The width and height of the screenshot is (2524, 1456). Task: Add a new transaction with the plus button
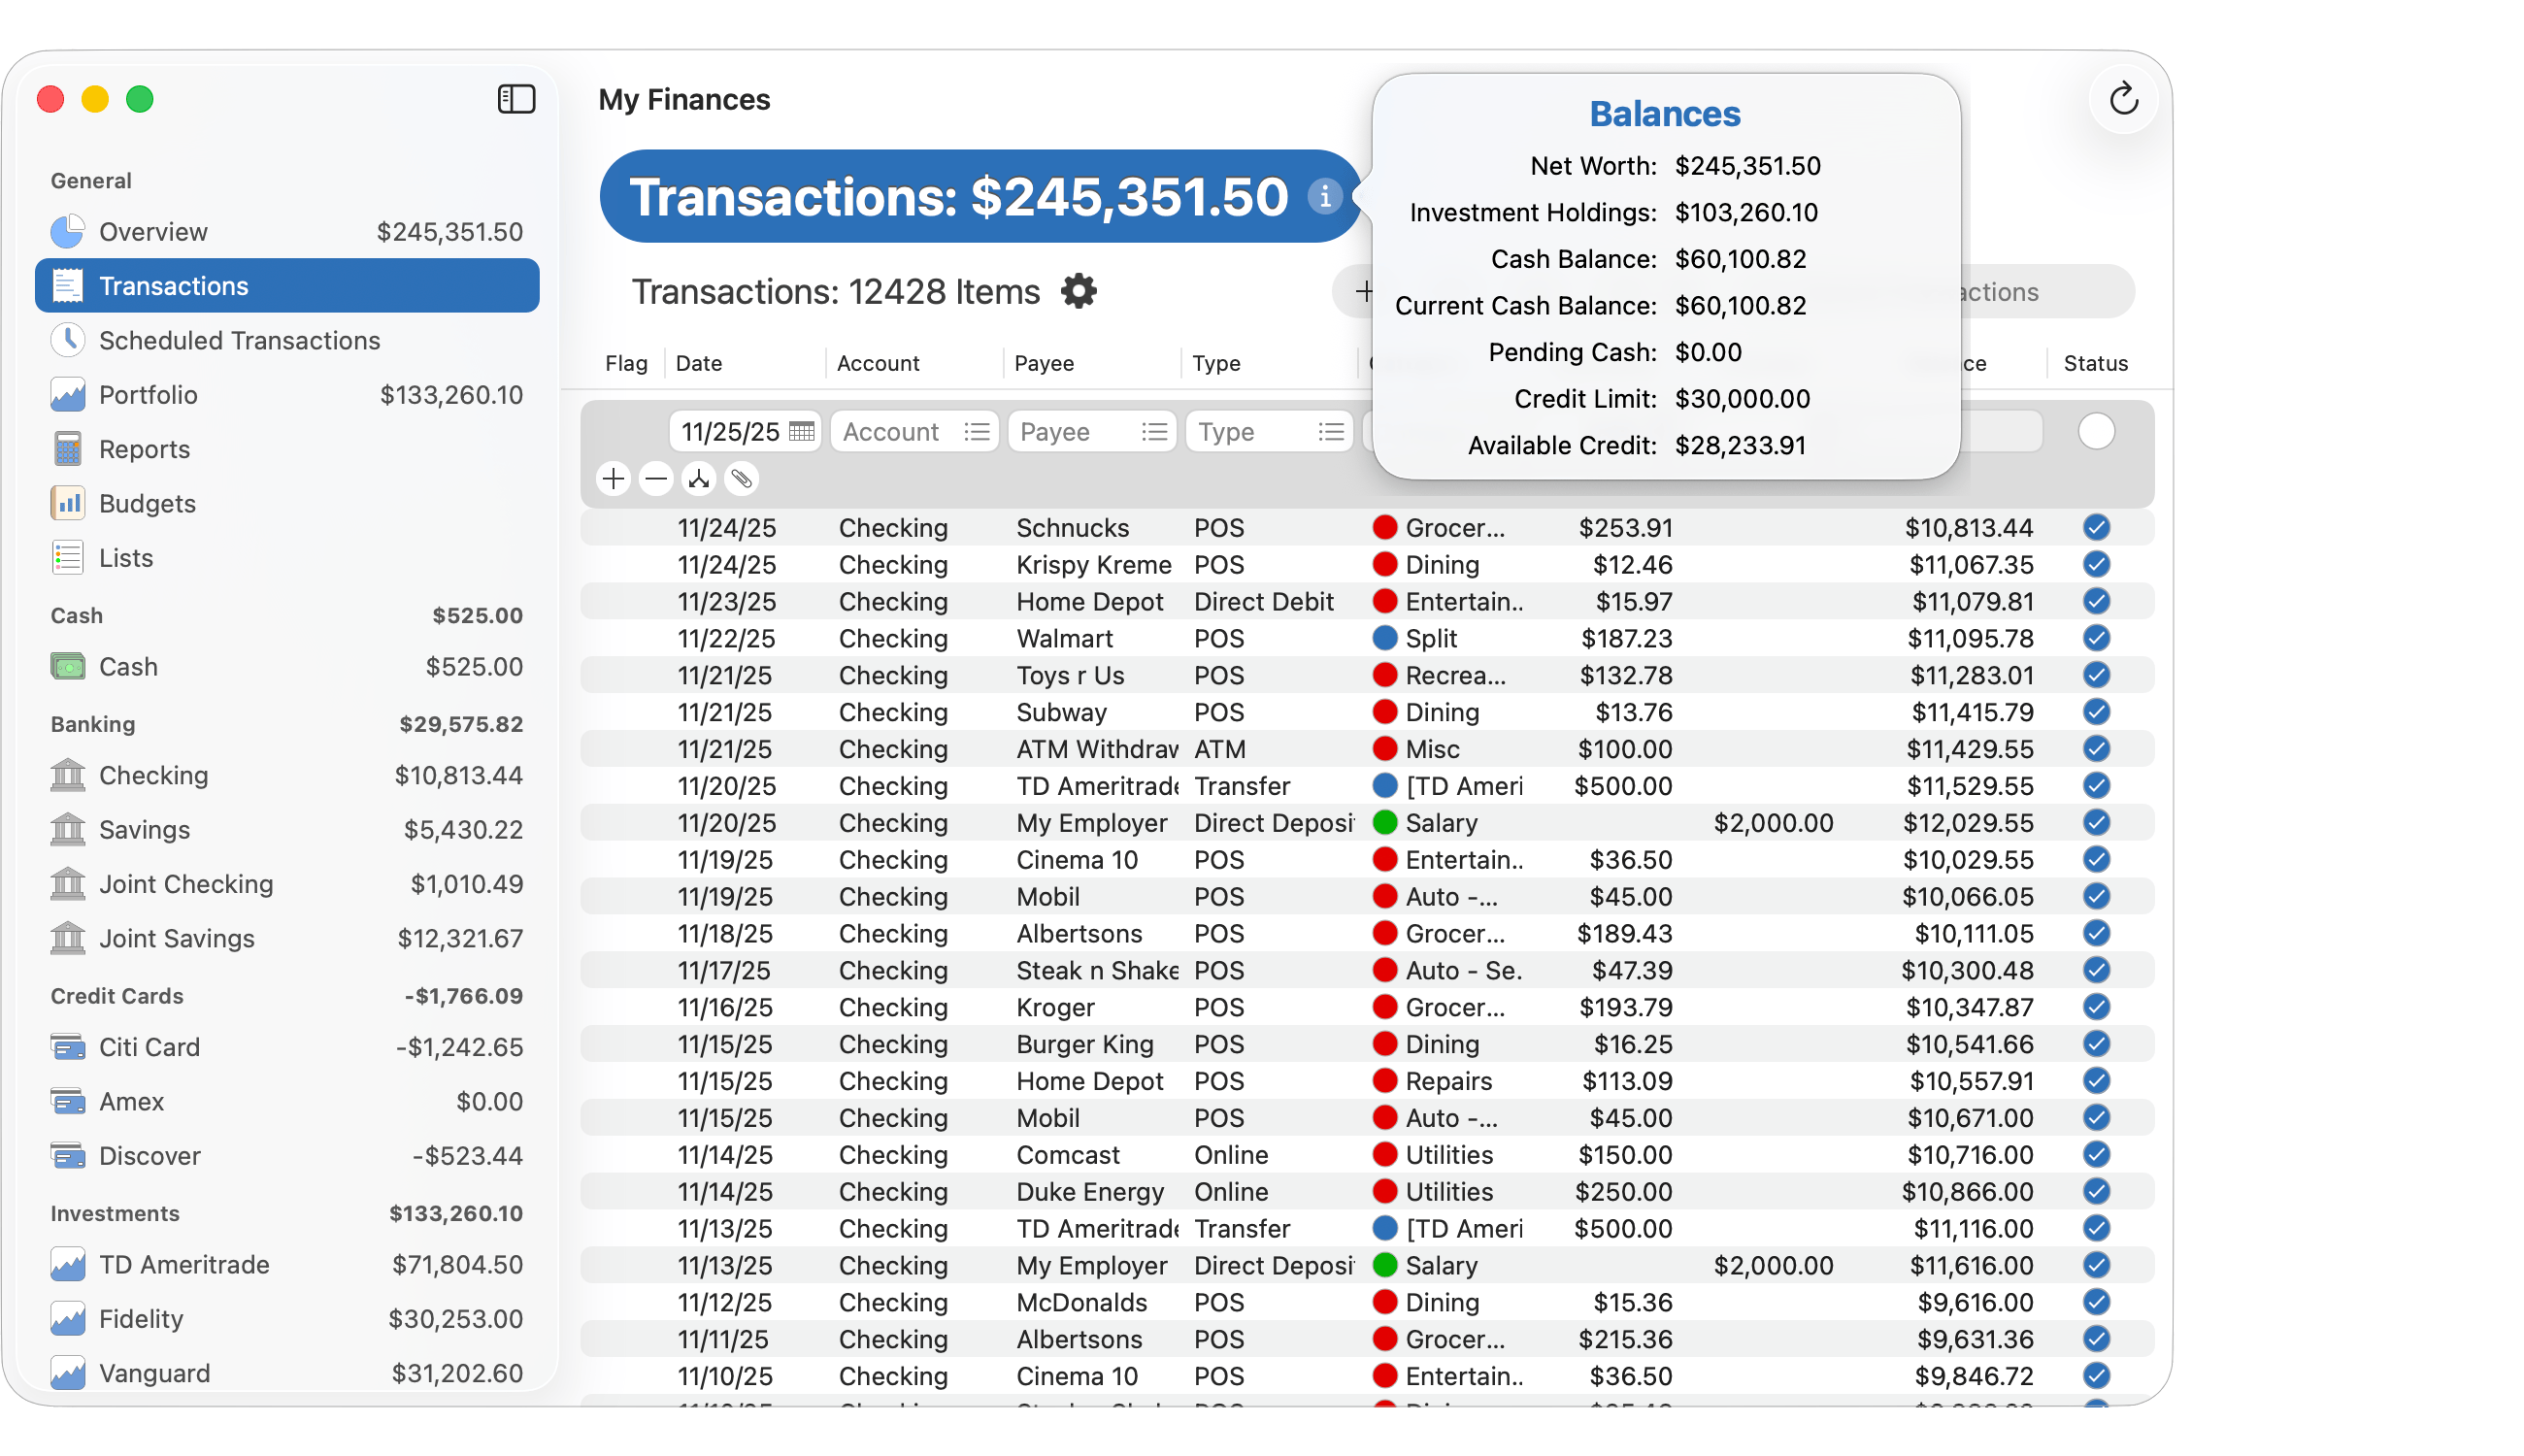(x=613, y=479)
